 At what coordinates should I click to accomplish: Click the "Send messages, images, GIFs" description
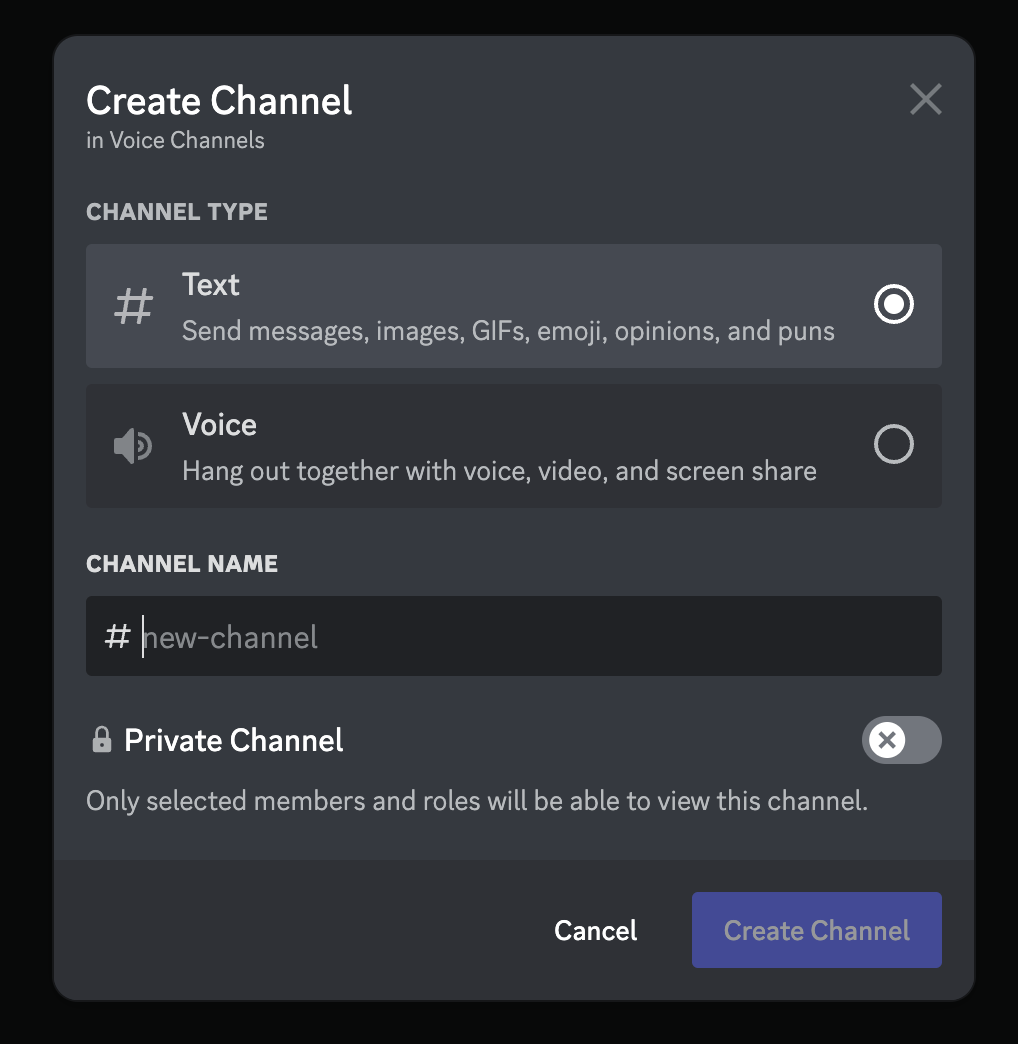coord(508,331)
